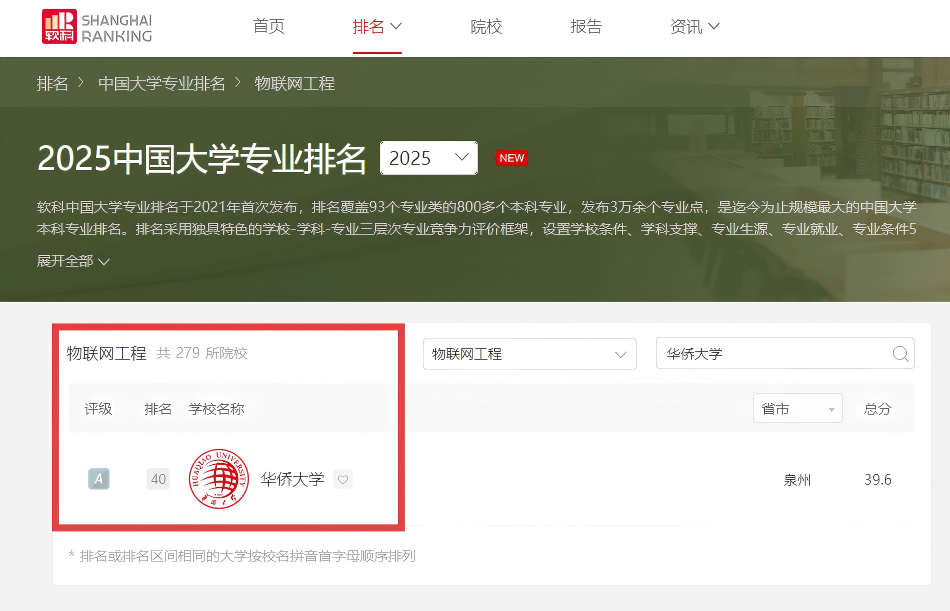Viewport: 950px width, 611px height.
Task: Open the 物联网工程 major dropdown
Action: pos(530,354)
